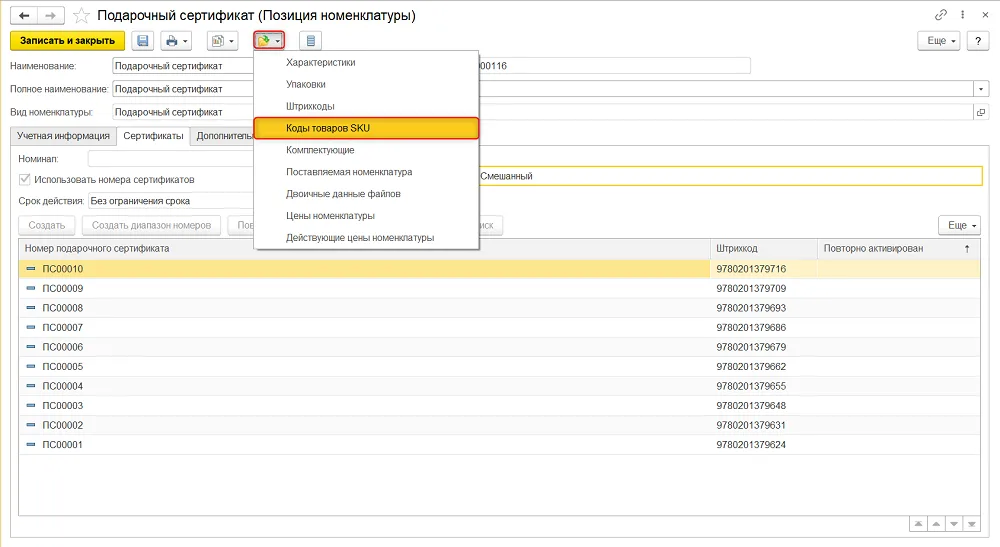Viewport: 1000px width, 547px height.
Task: Choose 'Штрихкоды' menu item
Action: pos(366,106)
